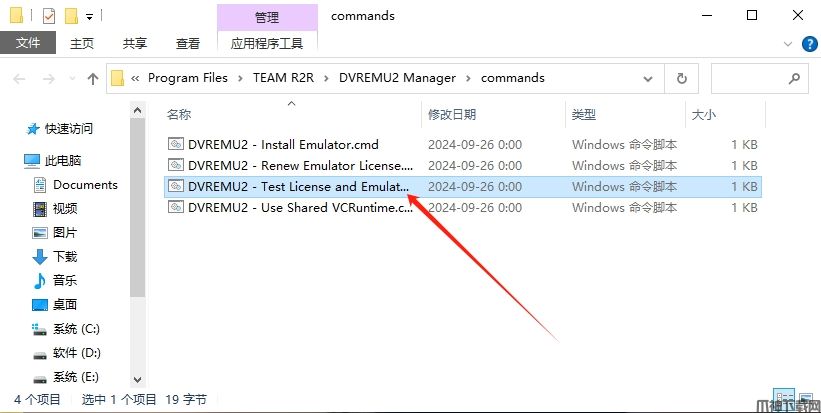Select the 应用程序工具 tab

267,43
